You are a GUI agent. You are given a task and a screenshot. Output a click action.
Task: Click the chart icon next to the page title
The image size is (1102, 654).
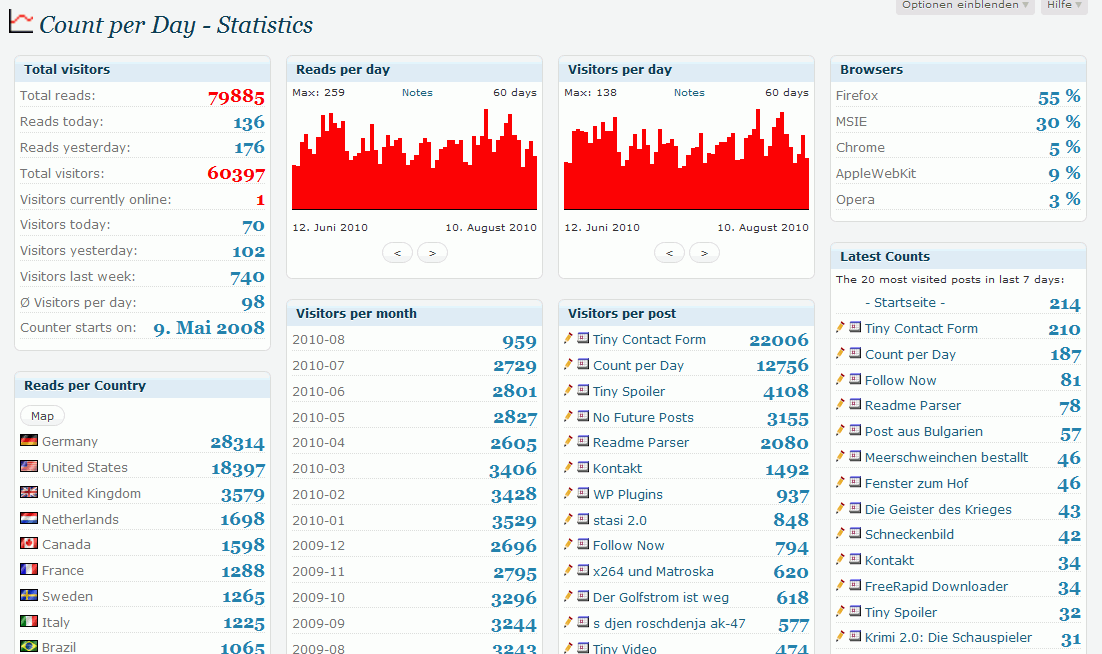tap(21, 23)
